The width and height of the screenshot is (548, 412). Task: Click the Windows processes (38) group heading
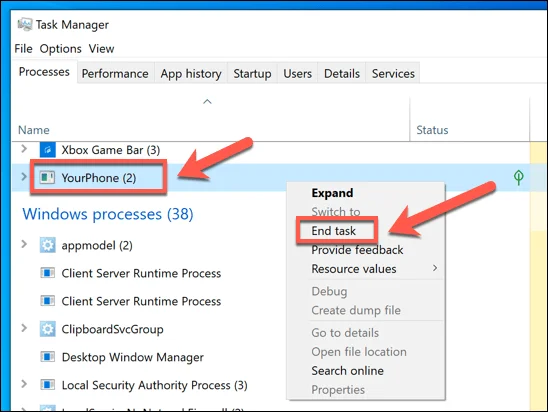[x=108, y=214]
